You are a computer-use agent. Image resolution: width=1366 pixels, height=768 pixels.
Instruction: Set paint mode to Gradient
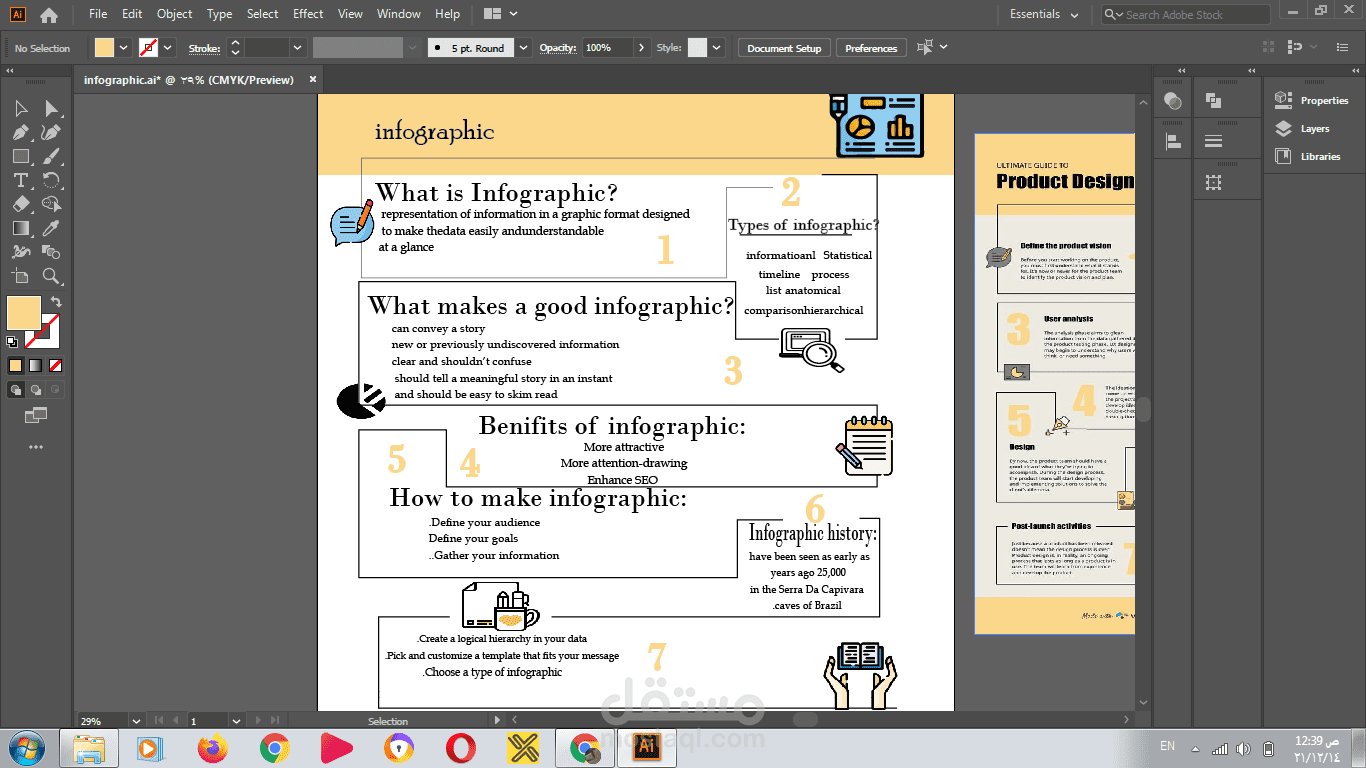(x=36, y=365)
